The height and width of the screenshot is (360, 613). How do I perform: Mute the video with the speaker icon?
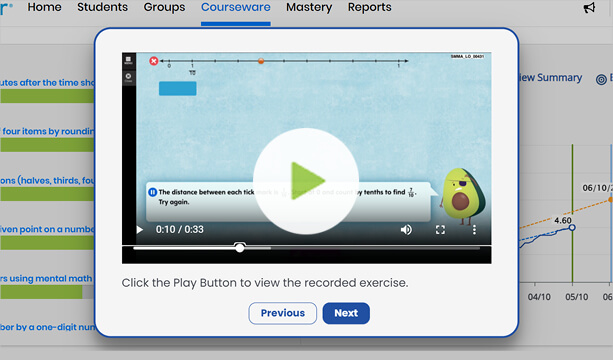[x=406, y=230]
